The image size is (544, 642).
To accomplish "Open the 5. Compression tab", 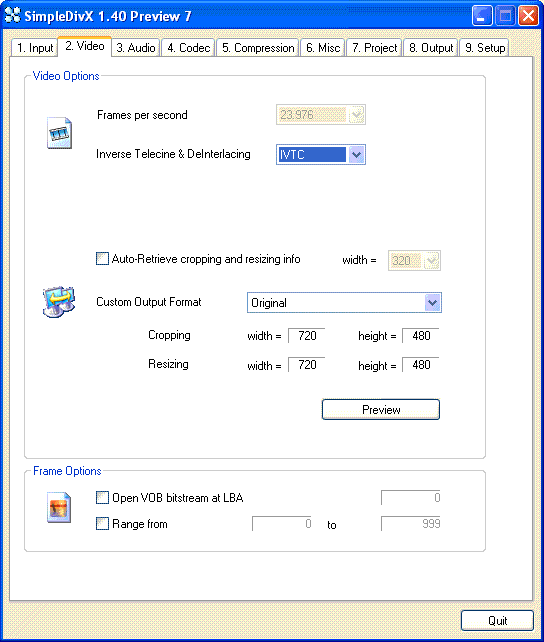I will (258, 48).
